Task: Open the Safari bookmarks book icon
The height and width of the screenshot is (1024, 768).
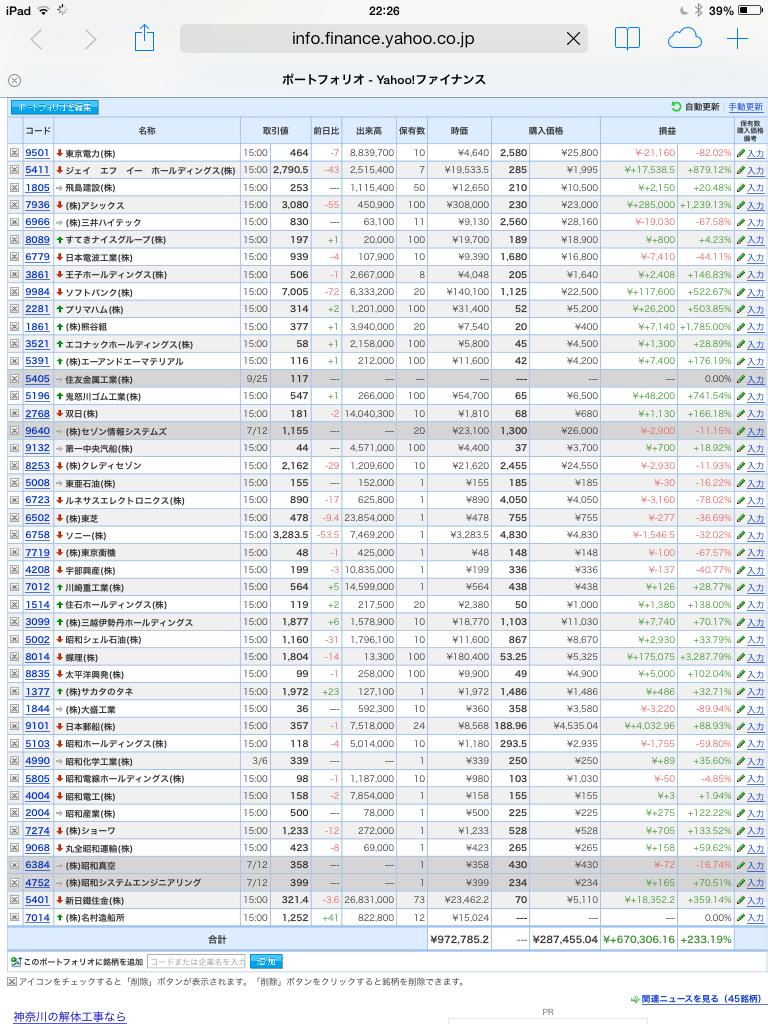Action: [627, 39]
